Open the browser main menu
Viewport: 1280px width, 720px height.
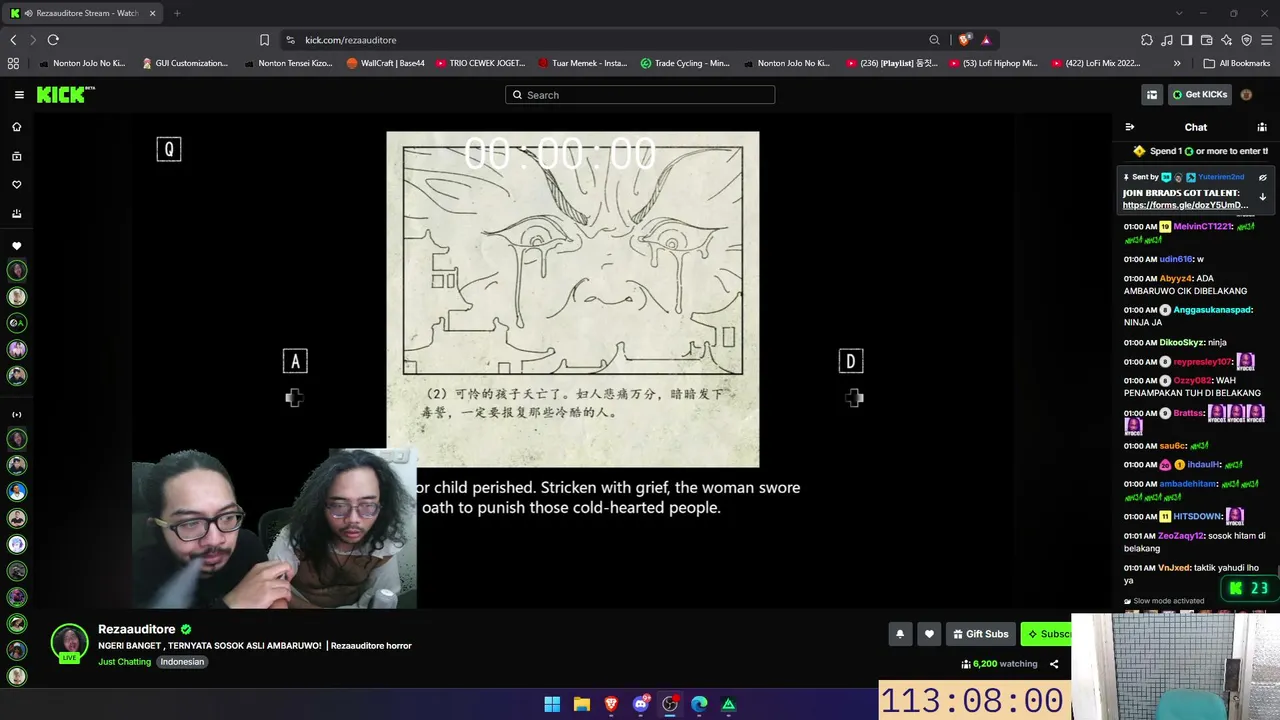coord(1266,40)
